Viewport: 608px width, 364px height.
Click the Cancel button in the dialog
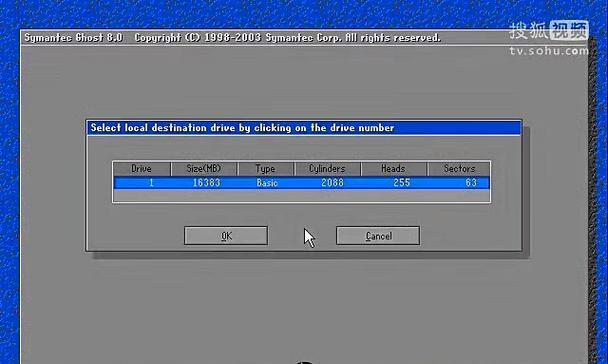click(x=378, y=236)
